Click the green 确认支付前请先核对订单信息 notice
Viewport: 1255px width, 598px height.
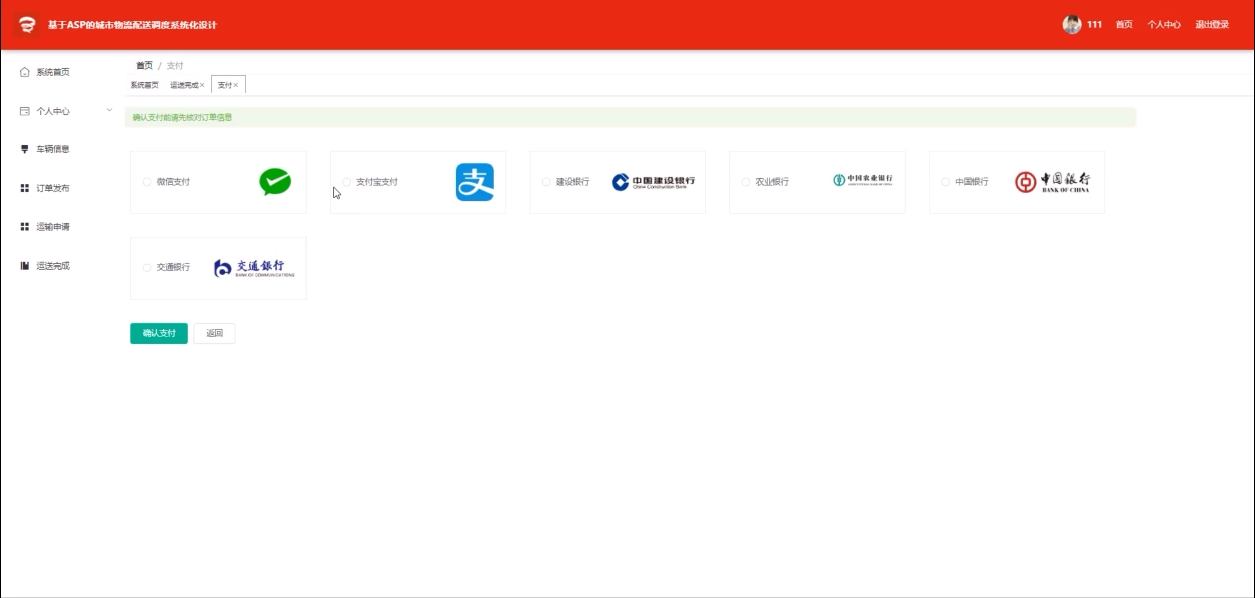point(630,117)
